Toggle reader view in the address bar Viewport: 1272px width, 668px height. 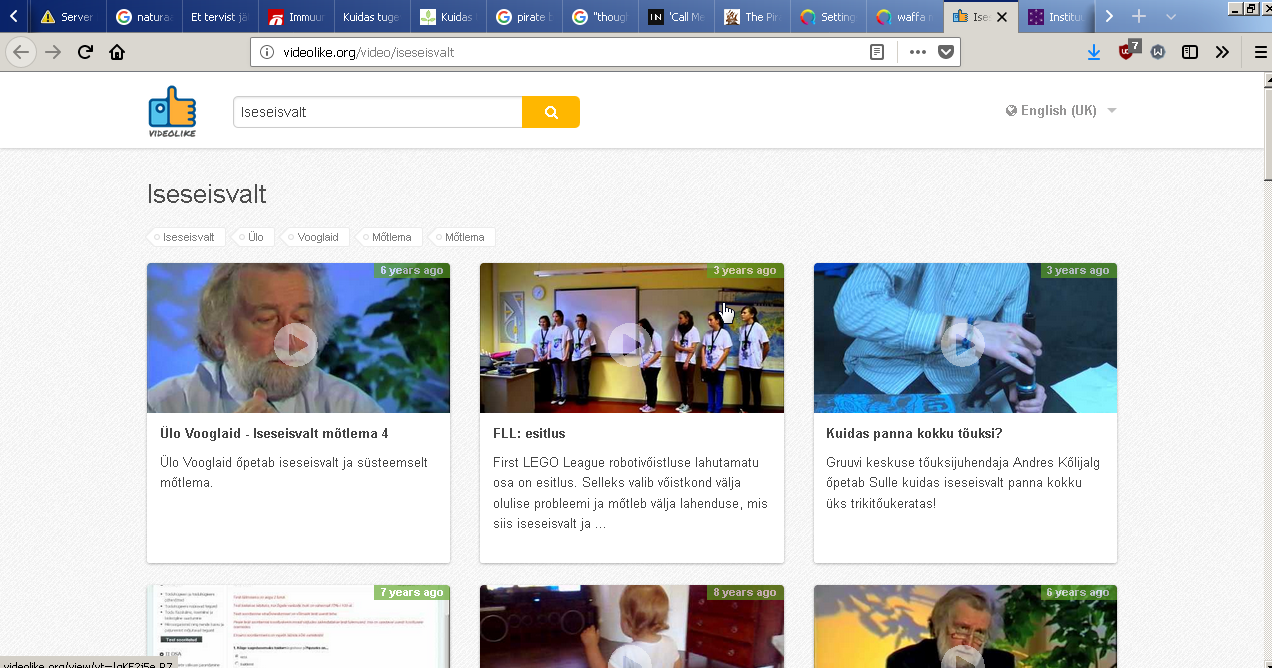click(x=877, y=52)
